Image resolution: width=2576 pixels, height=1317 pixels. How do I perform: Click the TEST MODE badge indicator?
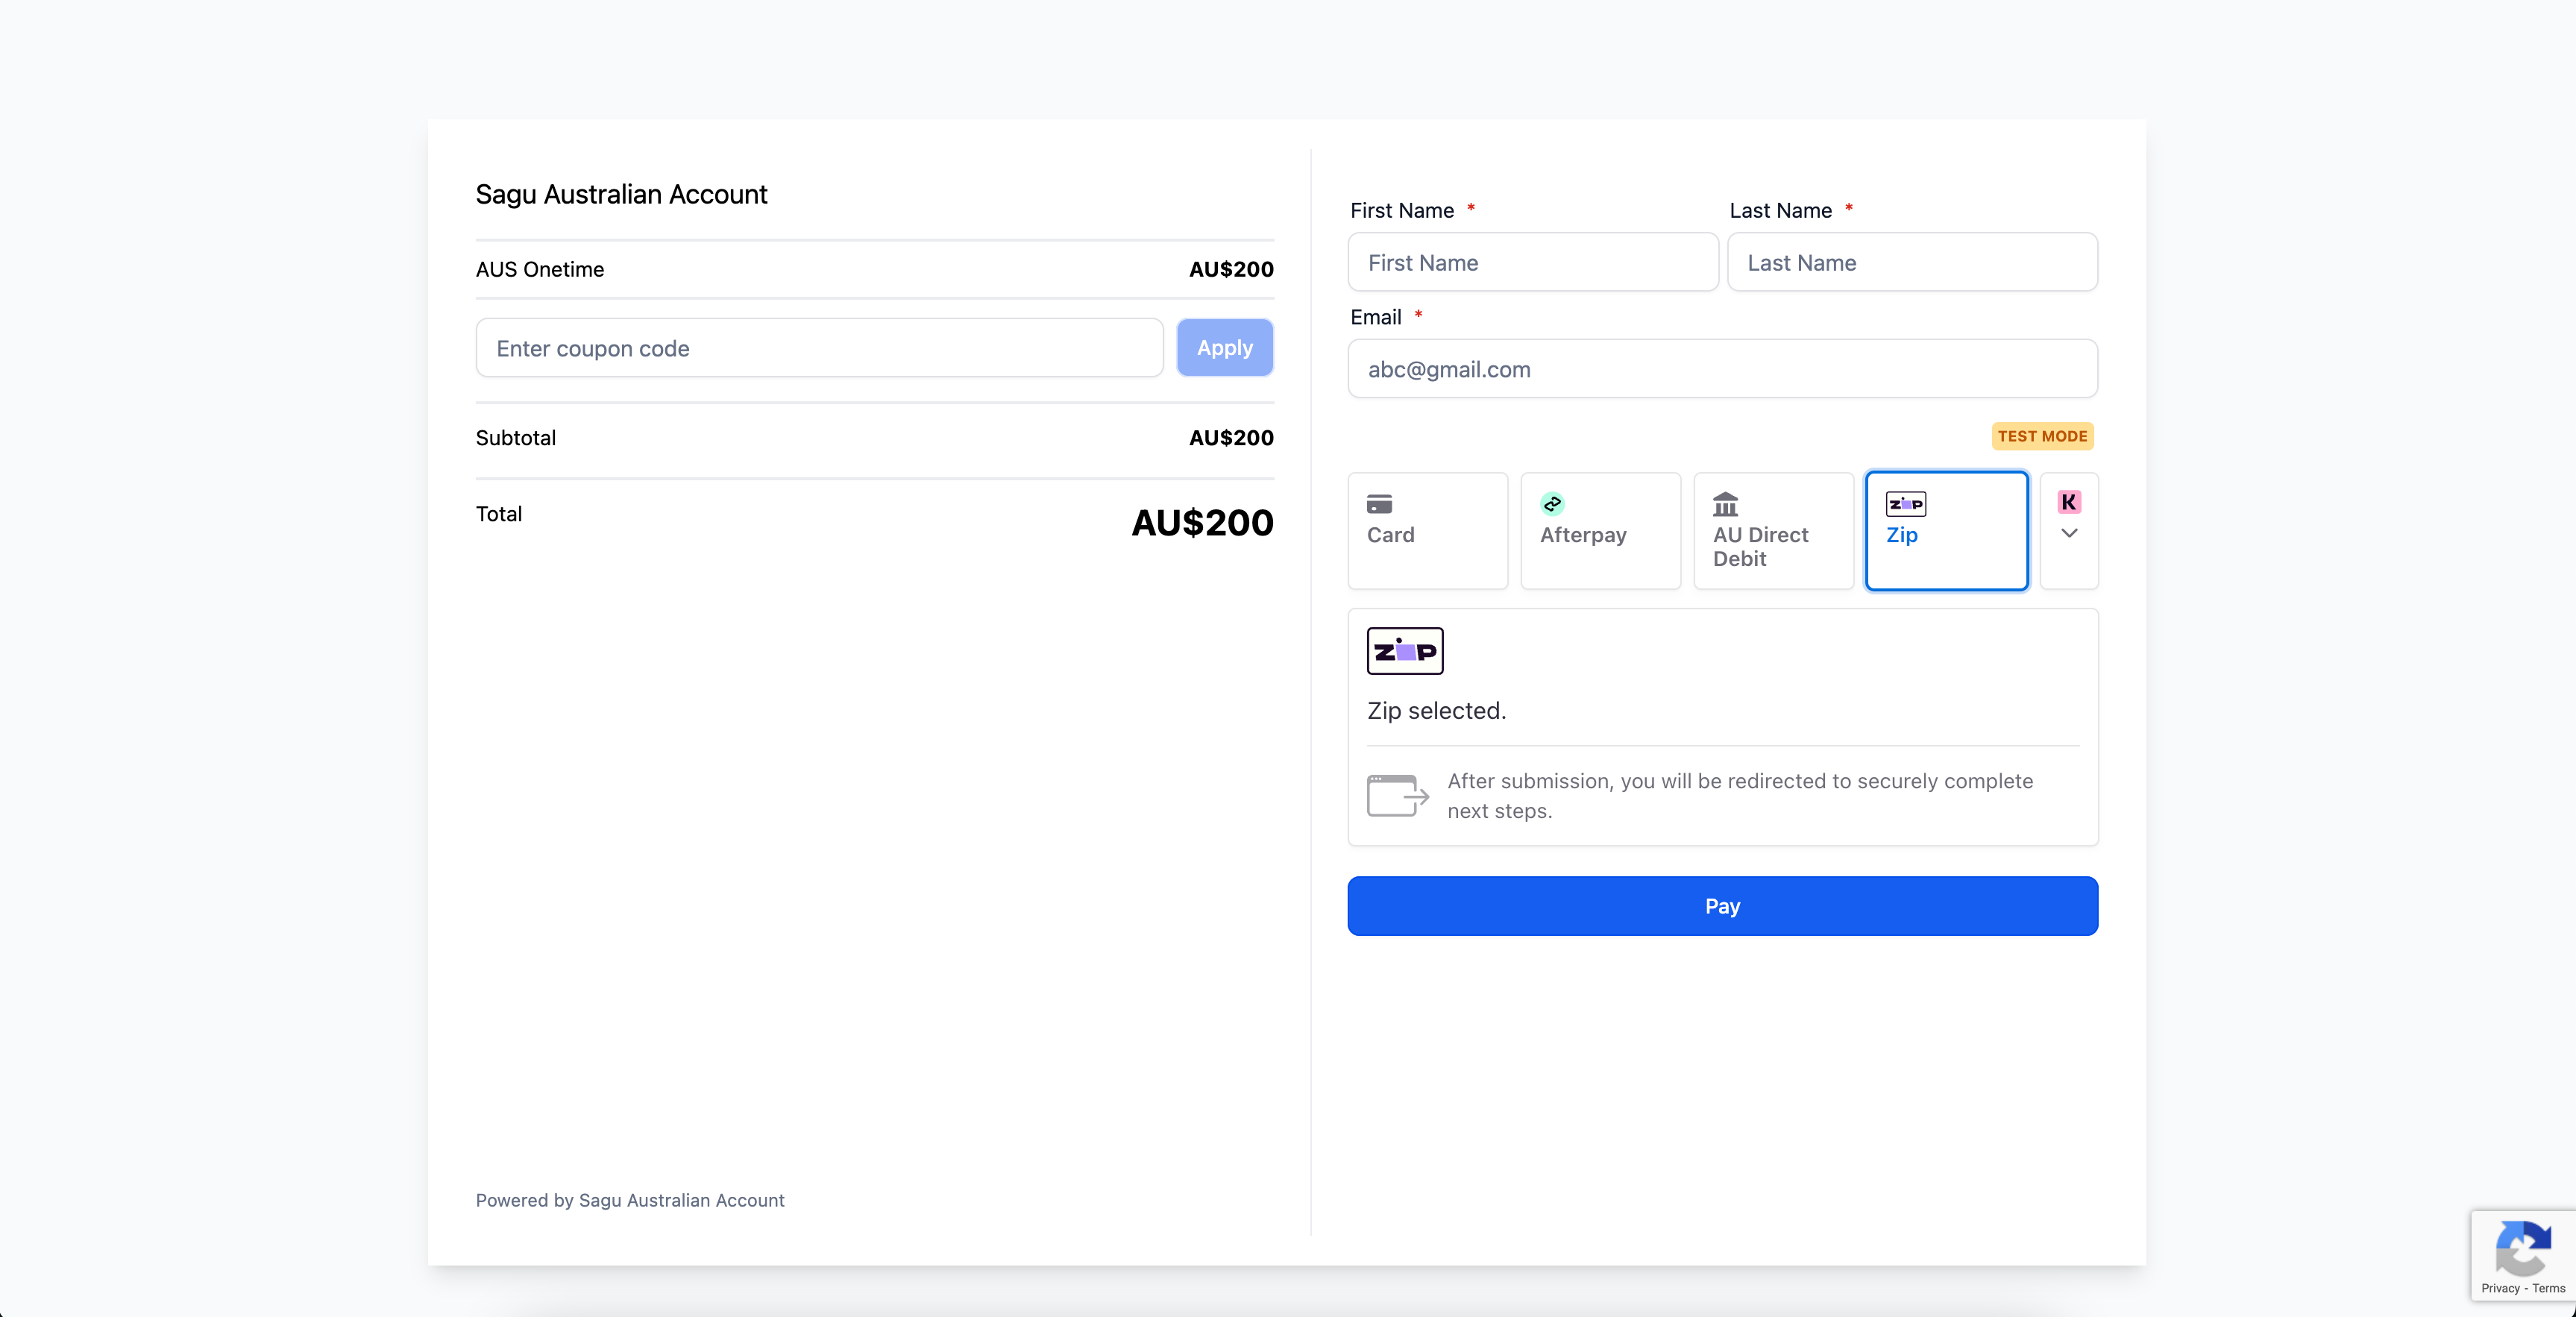point(2042,437)
